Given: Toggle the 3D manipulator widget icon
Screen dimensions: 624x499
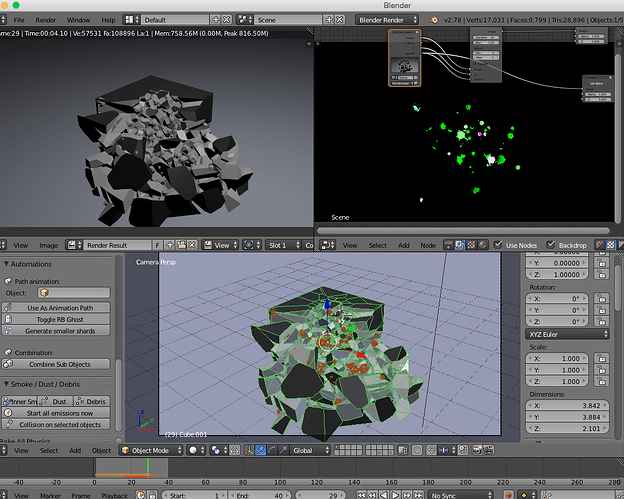Looking at the screenshot, I should pyautogui.click(x=249, y=450).
